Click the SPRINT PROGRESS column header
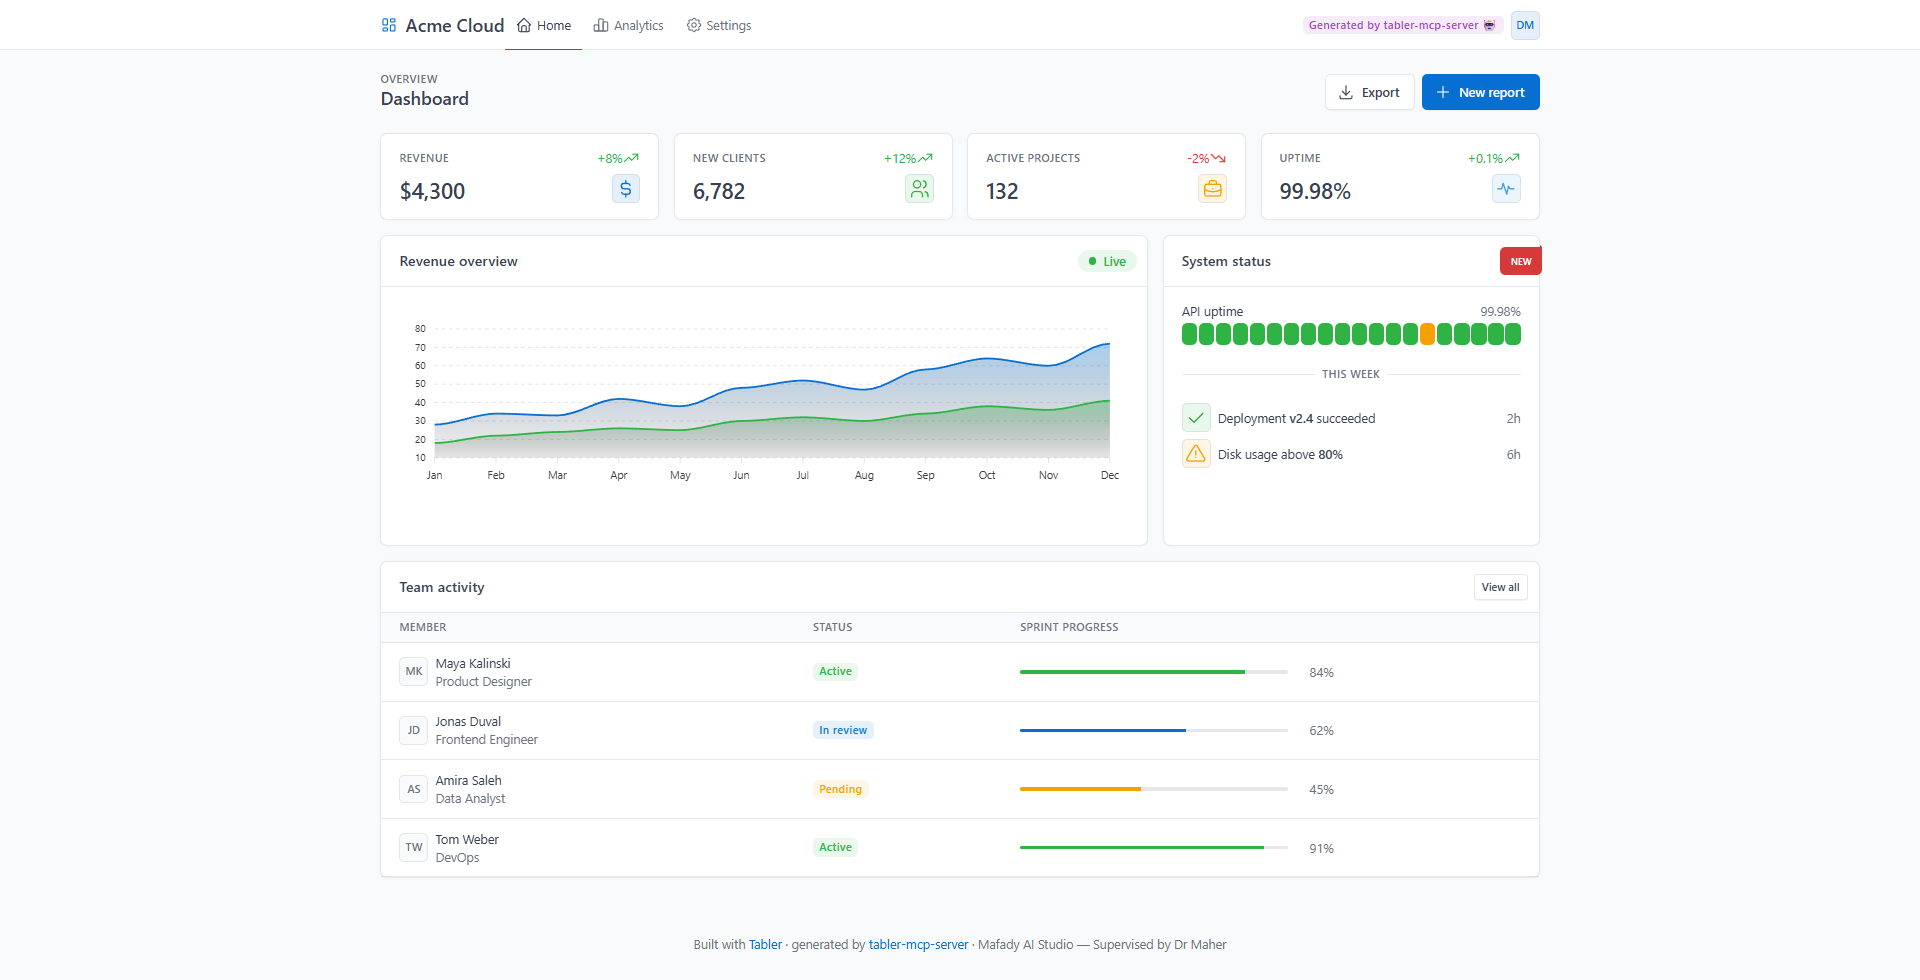Screen dimensions: 1920x980 pos(1069,627)
